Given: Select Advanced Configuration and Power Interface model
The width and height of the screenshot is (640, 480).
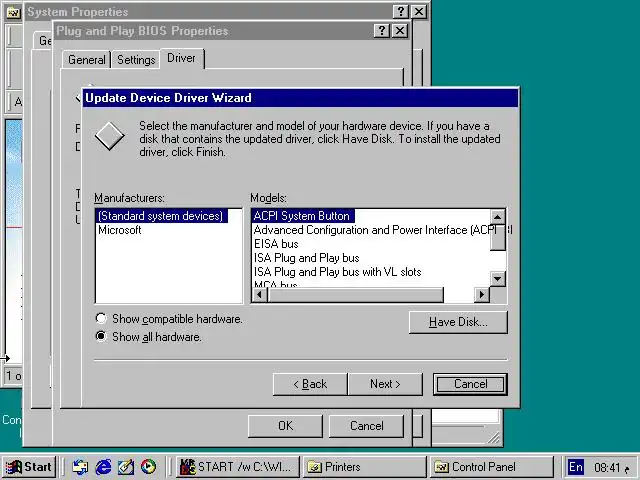Looking at the screenshot, I should point(371,230).
